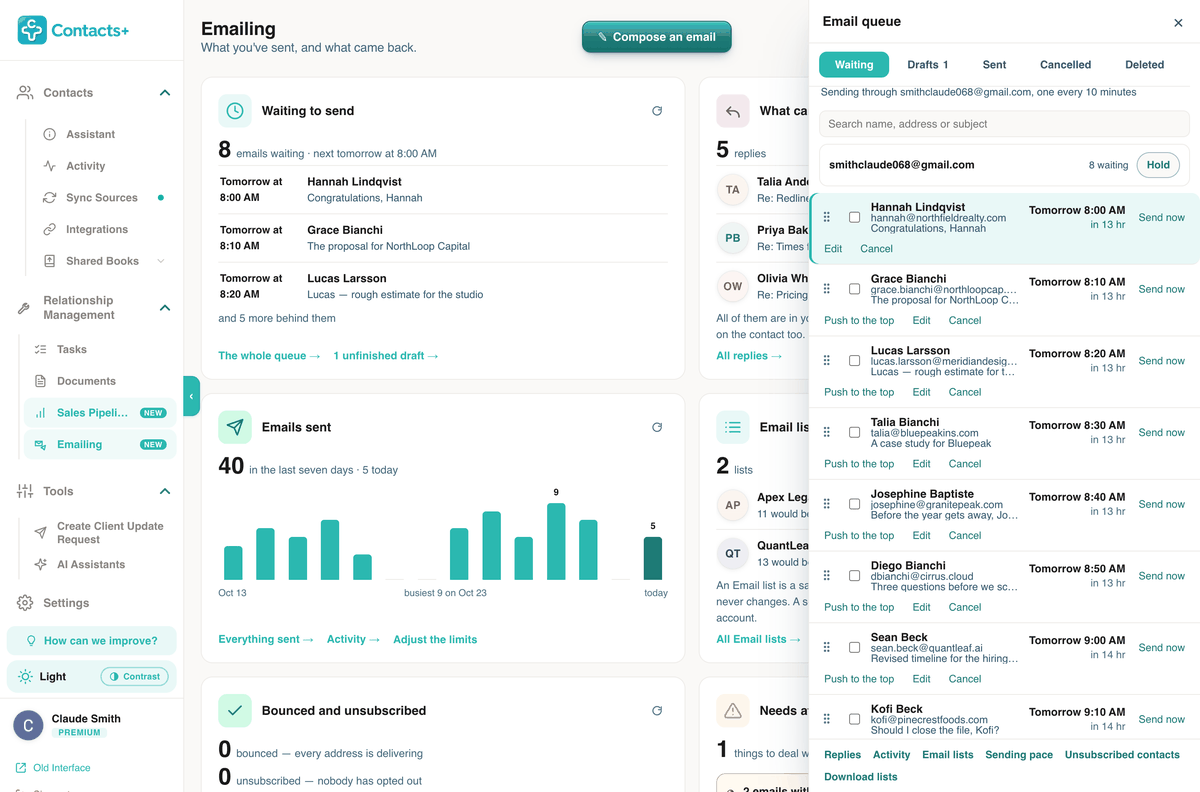Open AI Assistants in the sidebar
Viewport: 1200px width, 792px height.
pyautogui.click(x=91, y=565)
